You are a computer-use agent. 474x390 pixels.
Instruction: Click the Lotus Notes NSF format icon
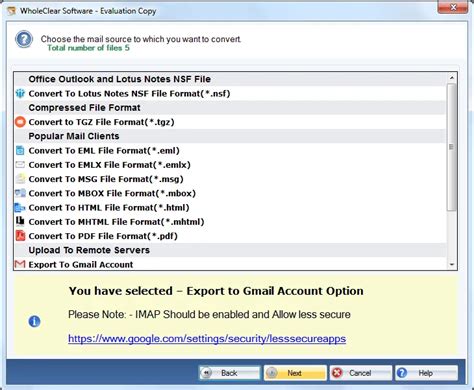click(x=20, y=93)
